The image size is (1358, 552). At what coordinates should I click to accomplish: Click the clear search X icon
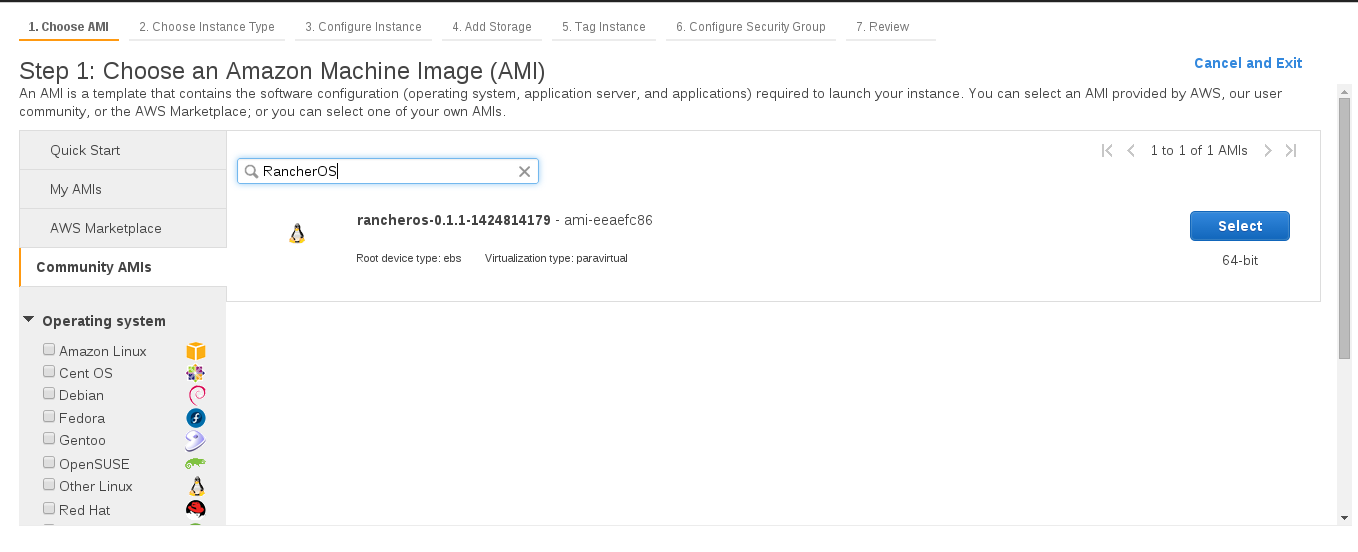(x=524, y=172)
